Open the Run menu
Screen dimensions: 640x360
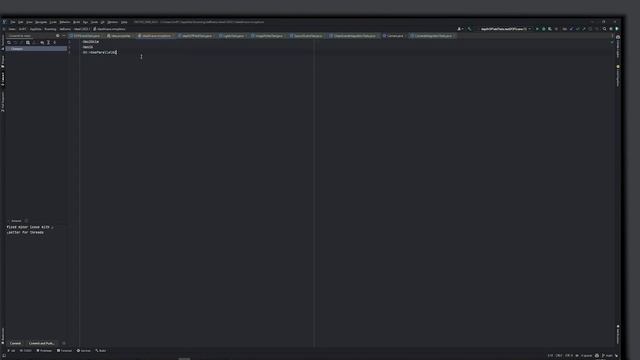(85, 22)
